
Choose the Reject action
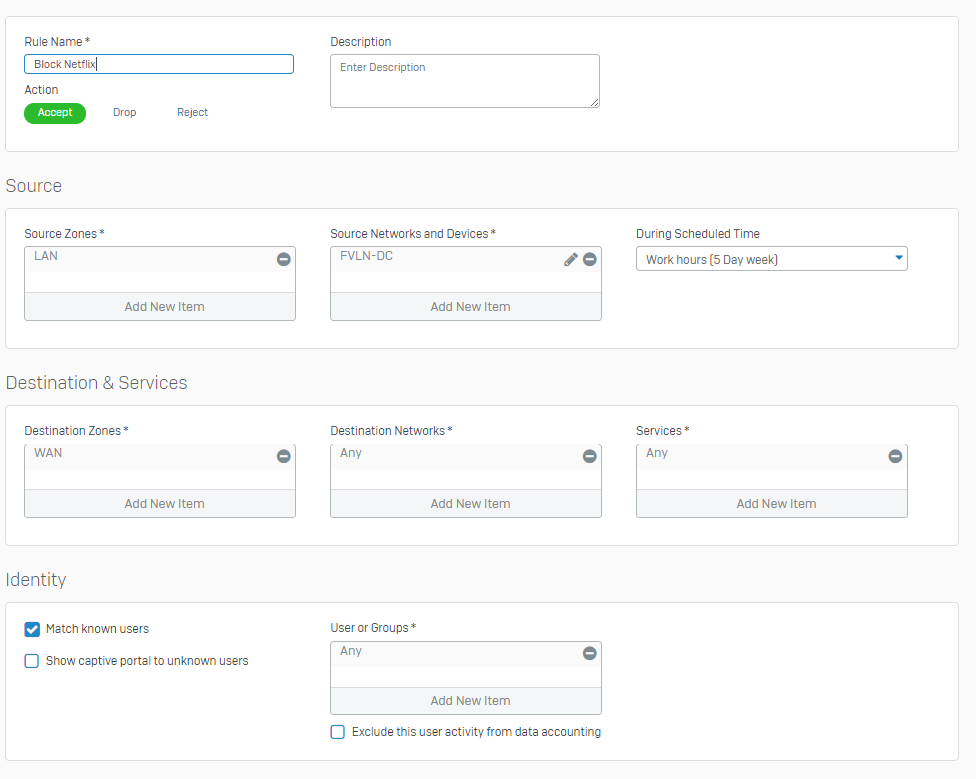pyautogui.click(x=192, y=113)
